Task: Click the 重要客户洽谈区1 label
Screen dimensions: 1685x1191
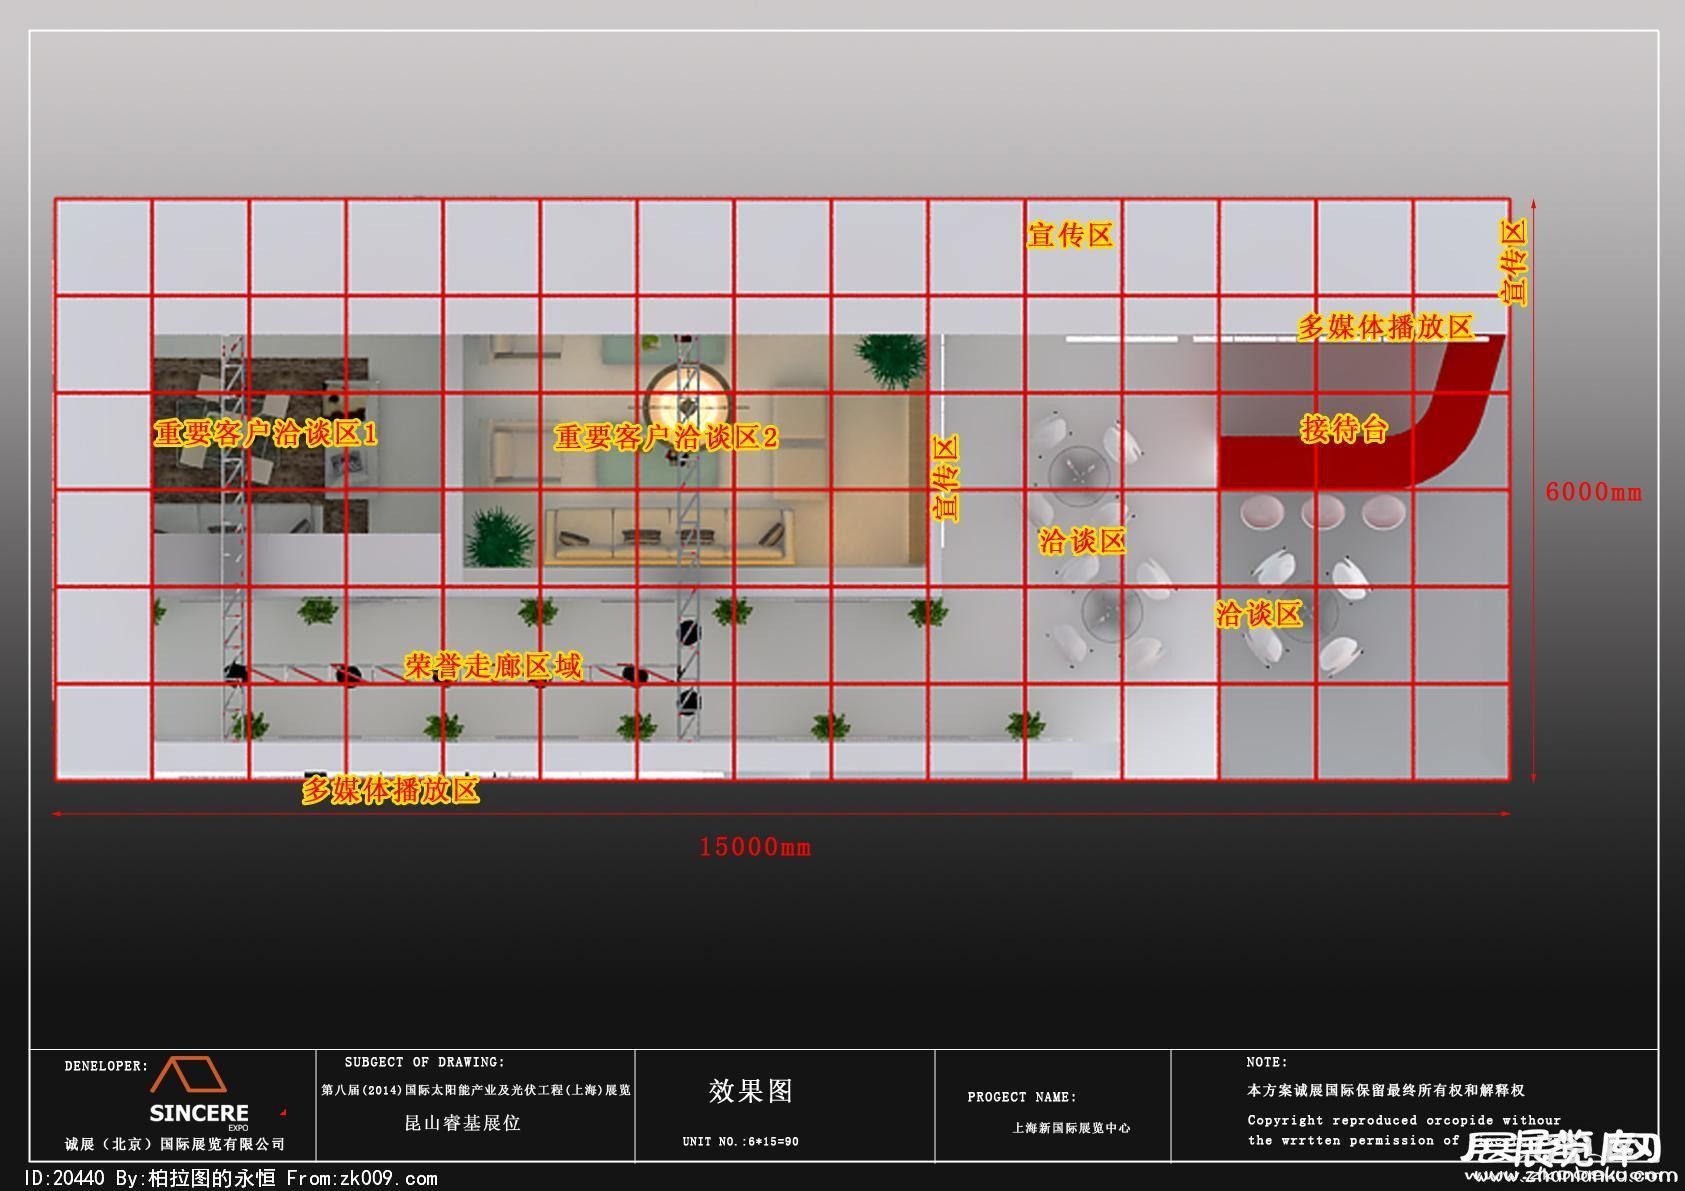Action: coord(266,434)
